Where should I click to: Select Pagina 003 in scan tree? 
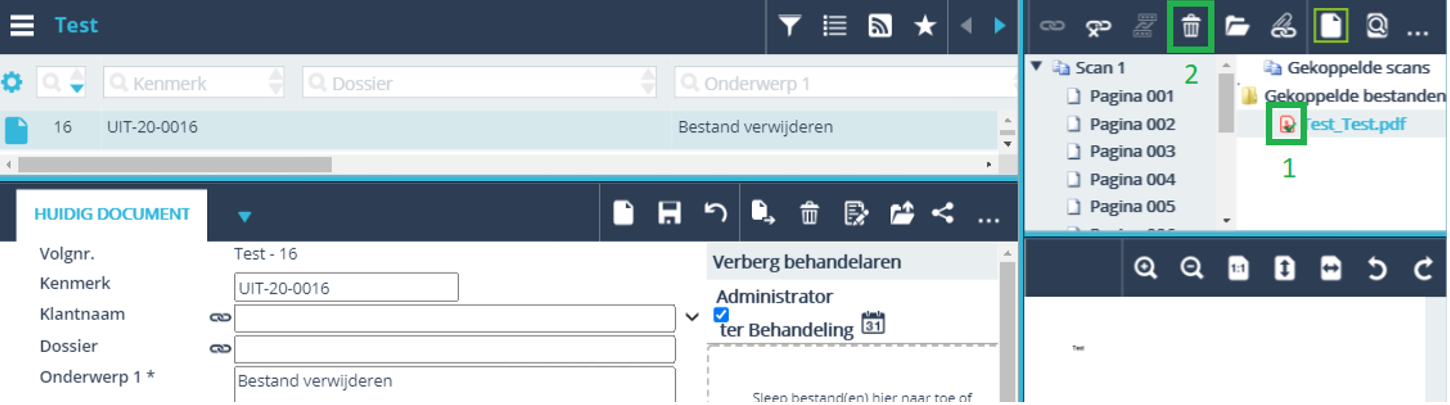click(1131, 151)
